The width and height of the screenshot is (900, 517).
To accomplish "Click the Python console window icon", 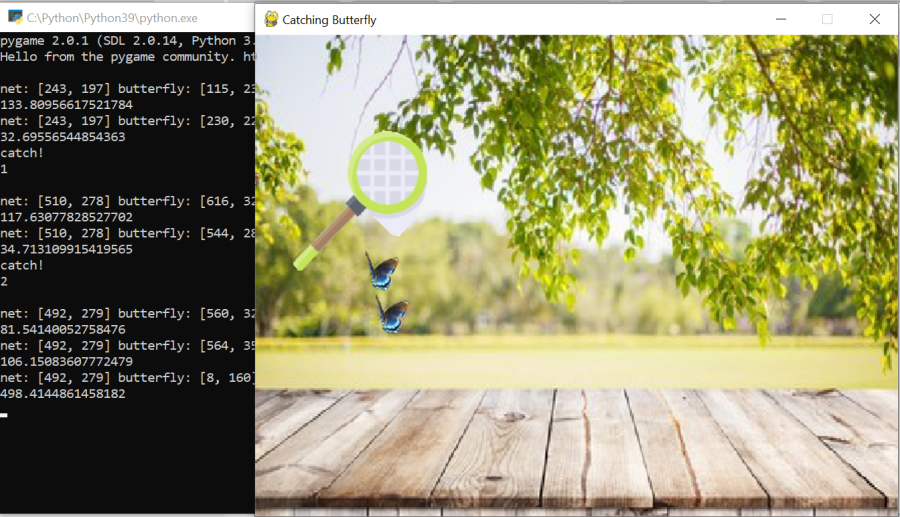I will [14, 17].
